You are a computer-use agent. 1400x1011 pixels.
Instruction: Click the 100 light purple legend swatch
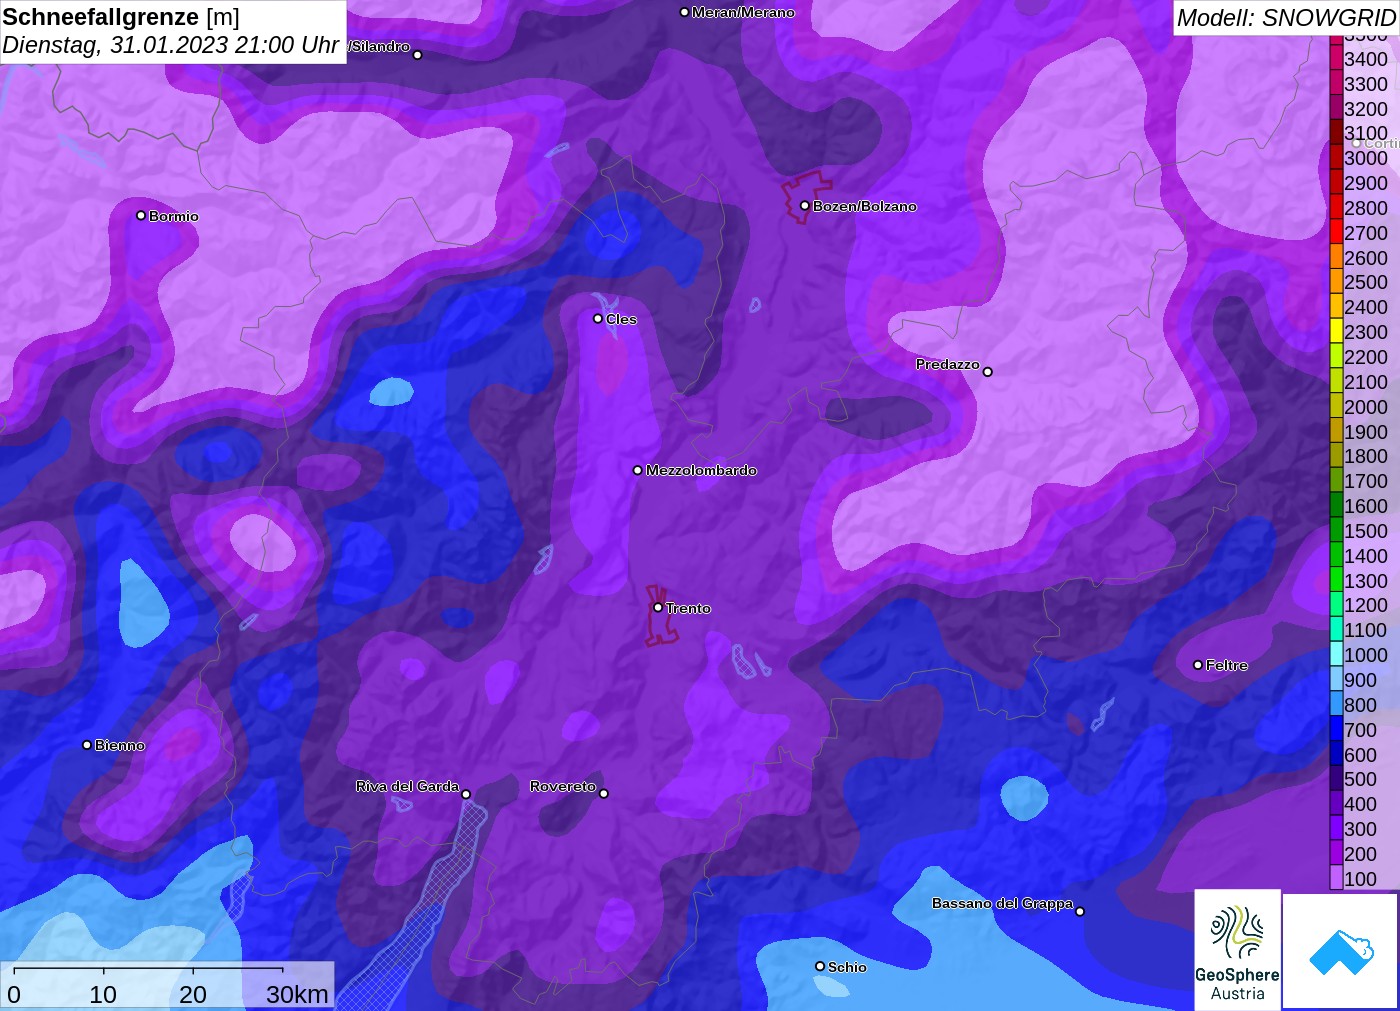(1336, 879)
